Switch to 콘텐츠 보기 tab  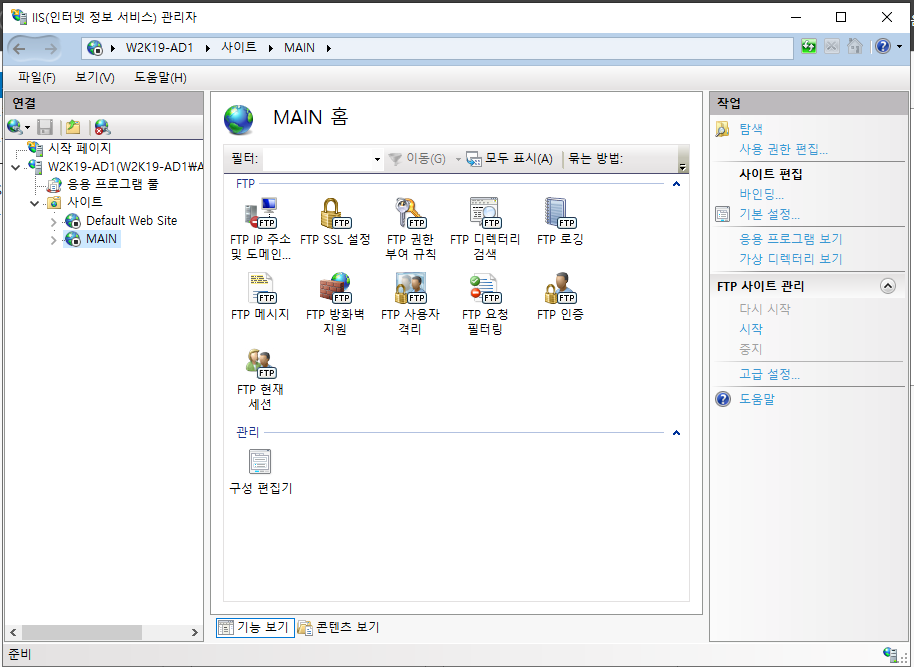(338, 627)
